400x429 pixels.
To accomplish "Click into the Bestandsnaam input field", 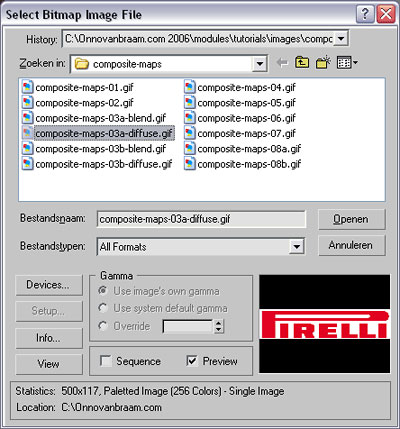I will 201,219.
